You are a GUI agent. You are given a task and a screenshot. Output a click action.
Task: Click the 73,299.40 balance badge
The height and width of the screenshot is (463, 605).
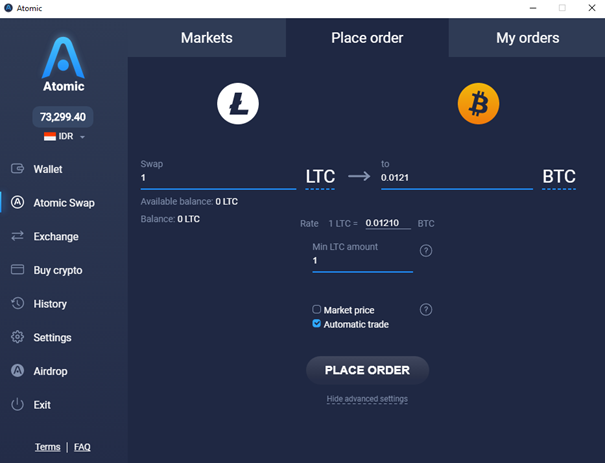click(63, 117)
